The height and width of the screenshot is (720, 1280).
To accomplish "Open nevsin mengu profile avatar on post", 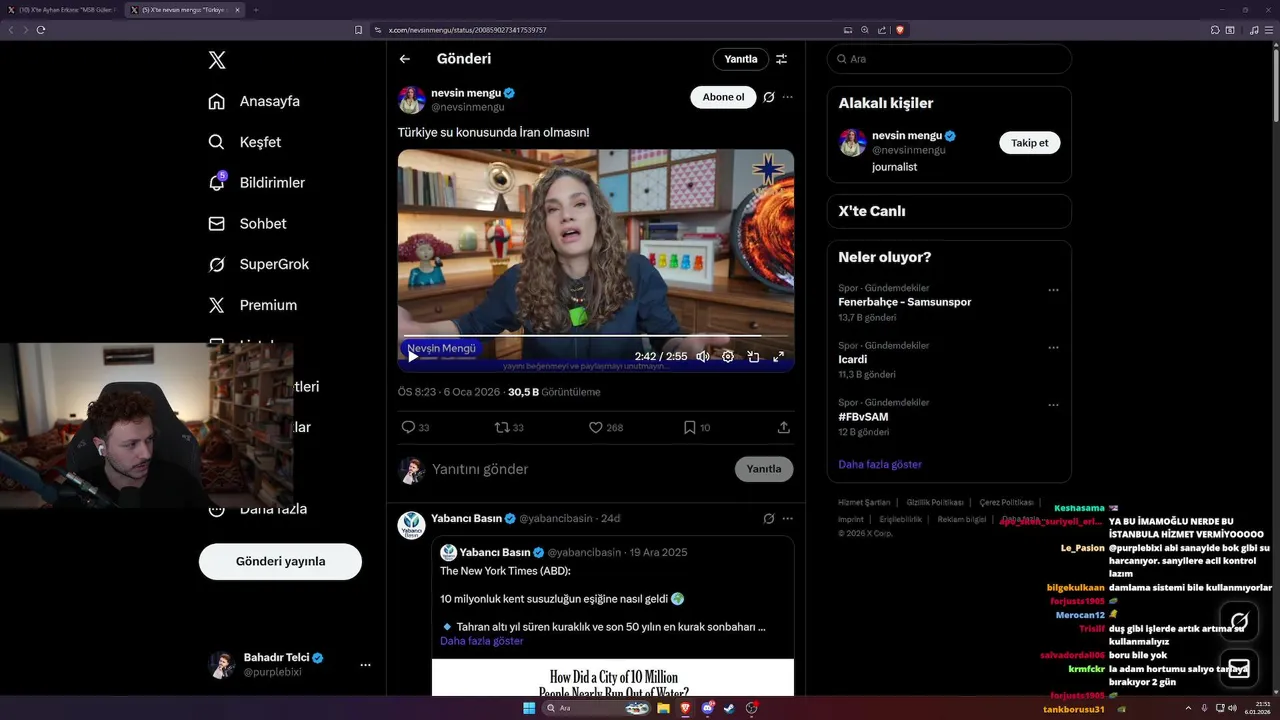I will click(412, 100).
